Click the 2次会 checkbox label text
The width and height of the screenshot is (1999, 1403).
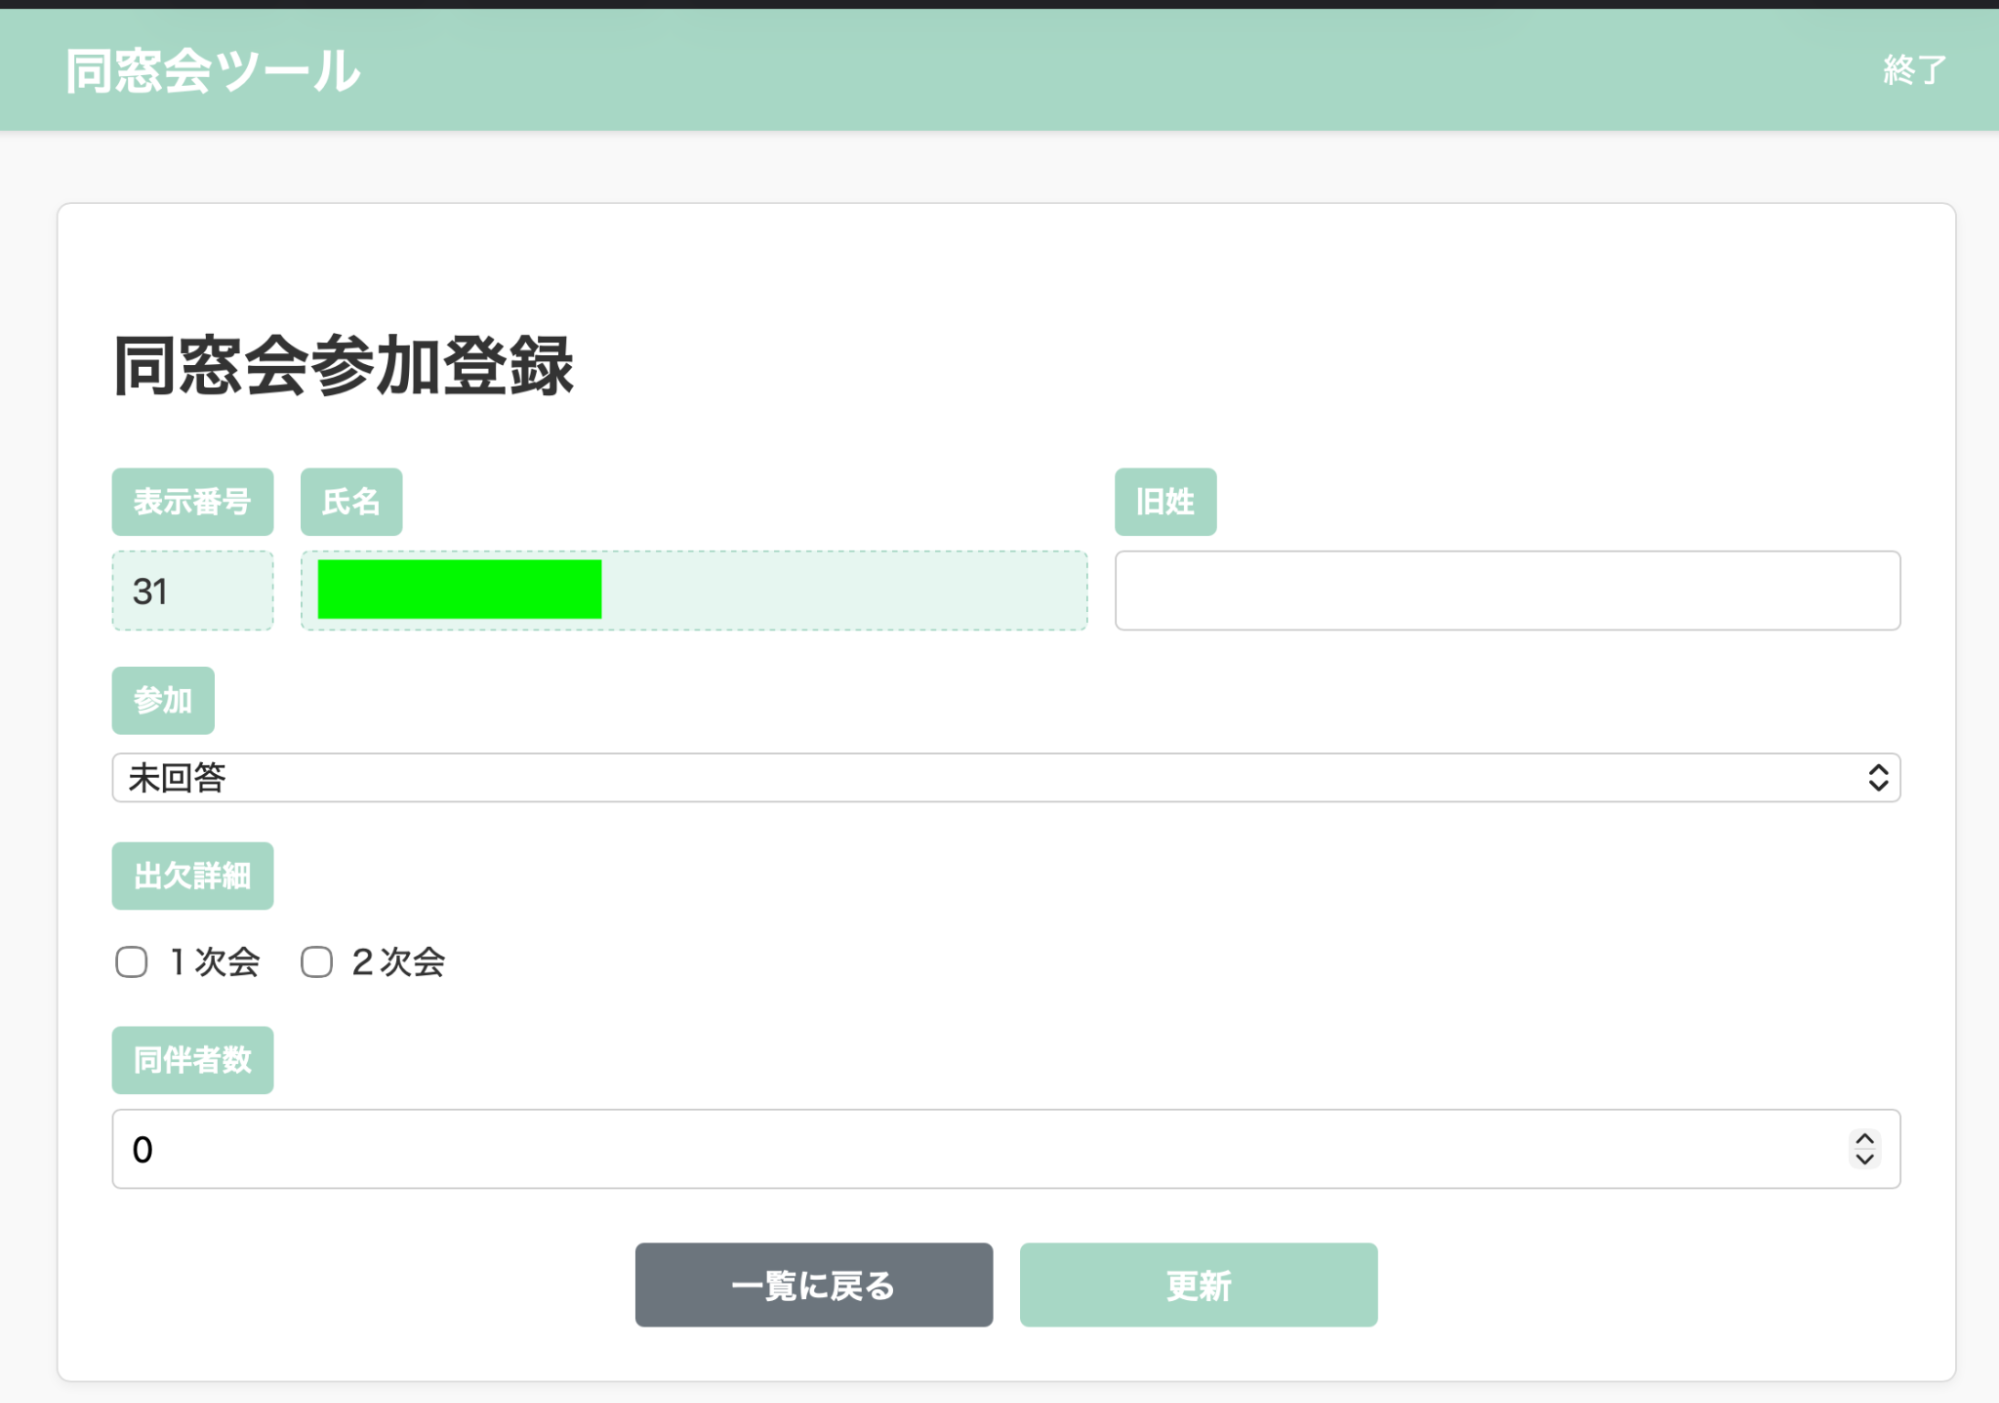398,962
